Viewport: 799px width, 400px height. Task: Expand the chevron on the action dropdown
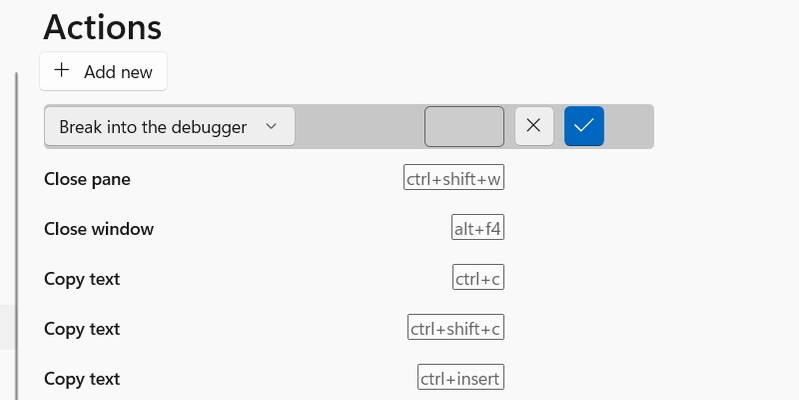[271, 127]
